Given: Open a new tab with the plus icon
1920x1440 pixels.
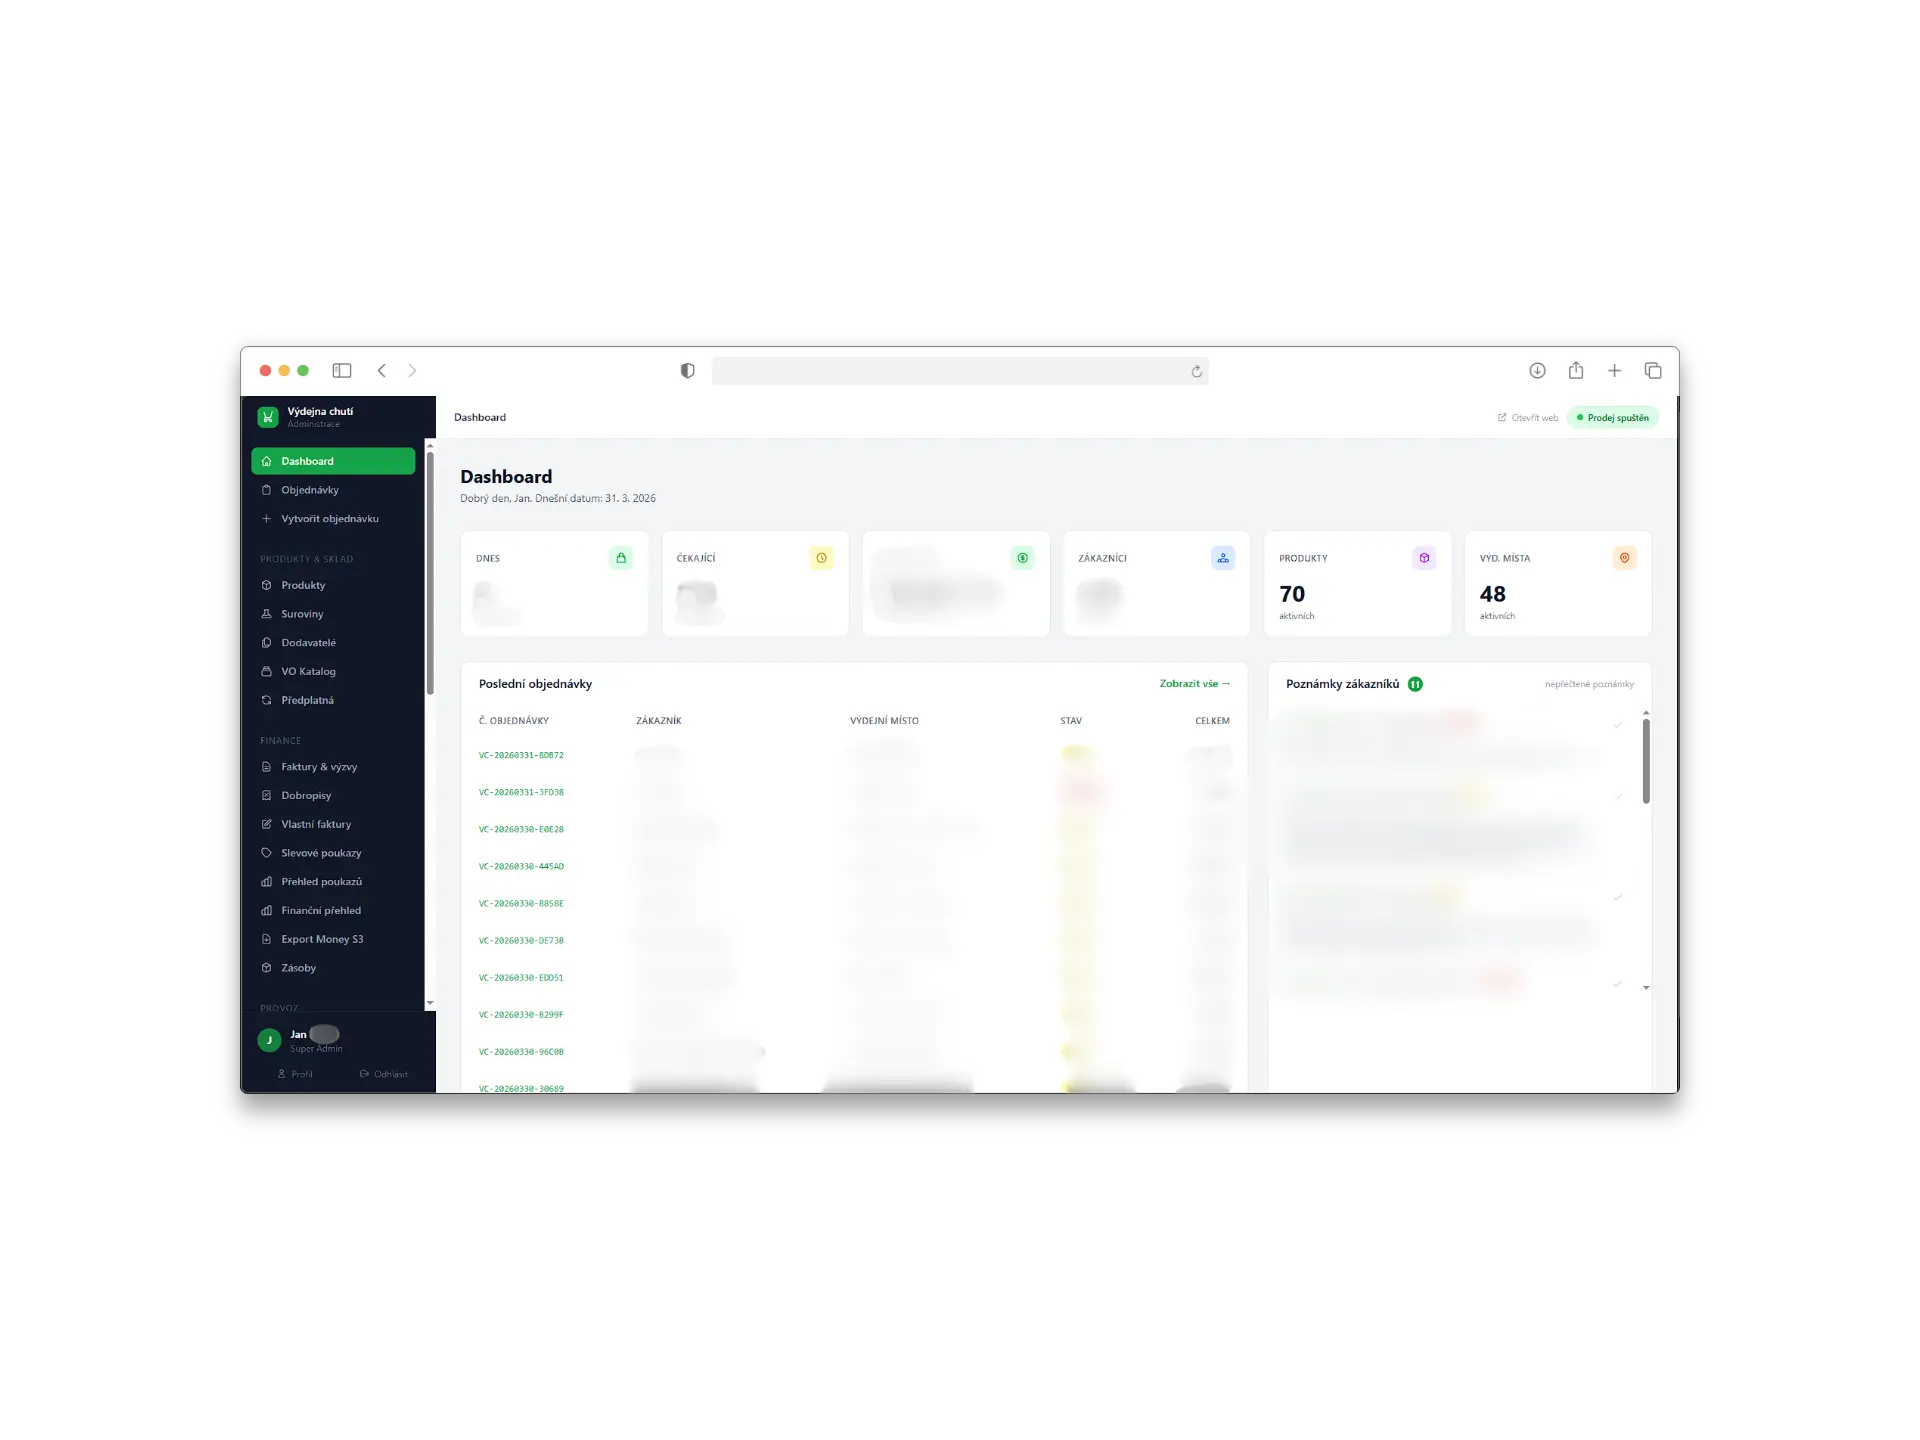Looking at the screenshot, I should click(x=1614, y=371).
